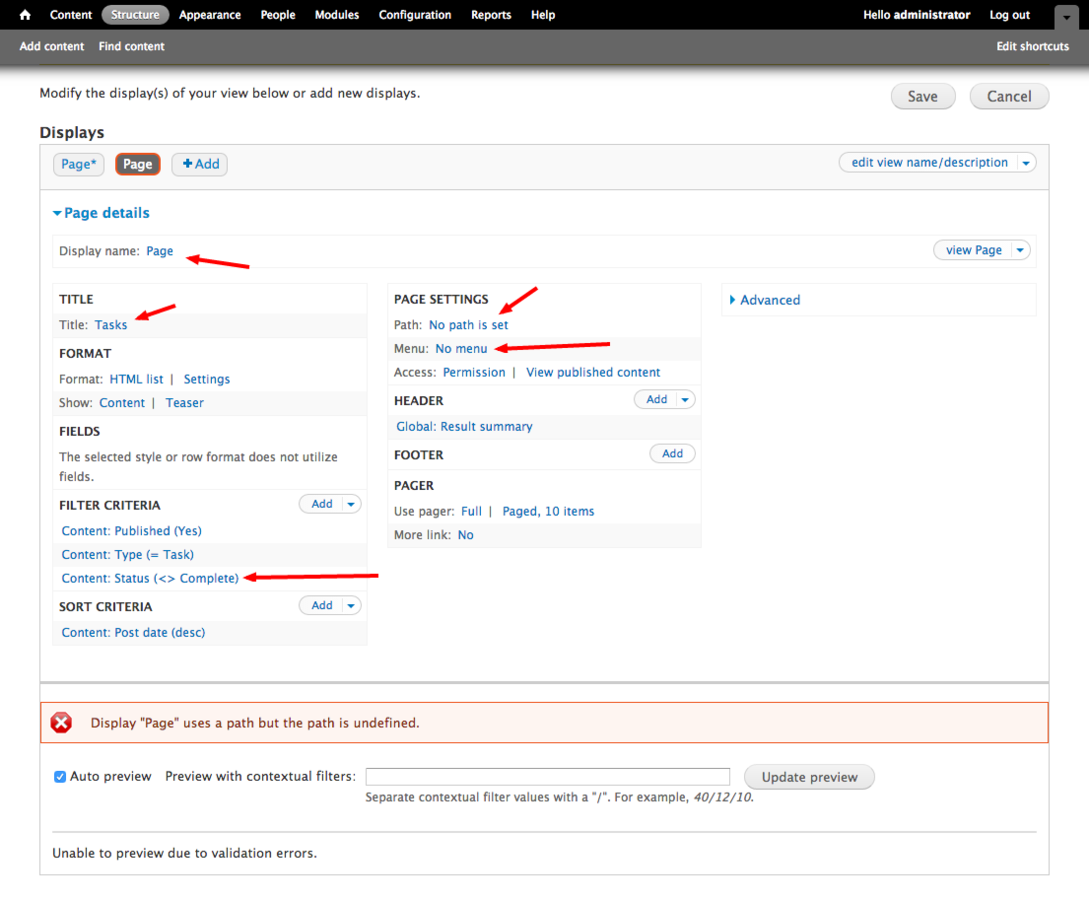Viewport: 1089px width, 900px height.
Task: Open the People menu
Action: (x=278, y=15)
